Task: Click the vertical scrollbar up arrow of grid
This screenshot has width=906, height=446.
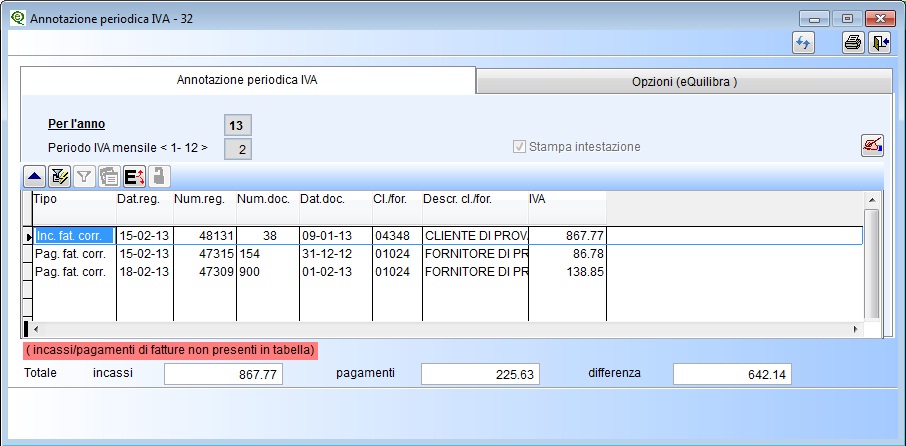Action: (x=872, y=200)
